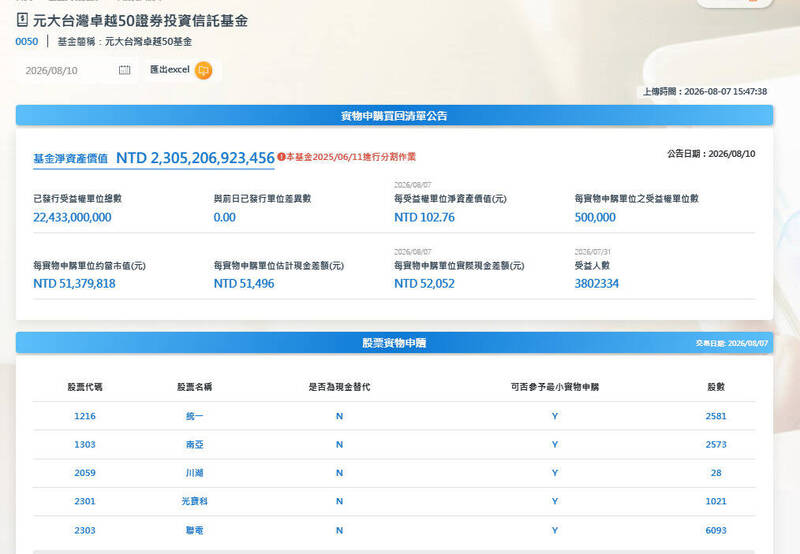This screenshot has height=554, width=800.
Task: Click the orange excel export icon
Action: click(x=204, y=70)
